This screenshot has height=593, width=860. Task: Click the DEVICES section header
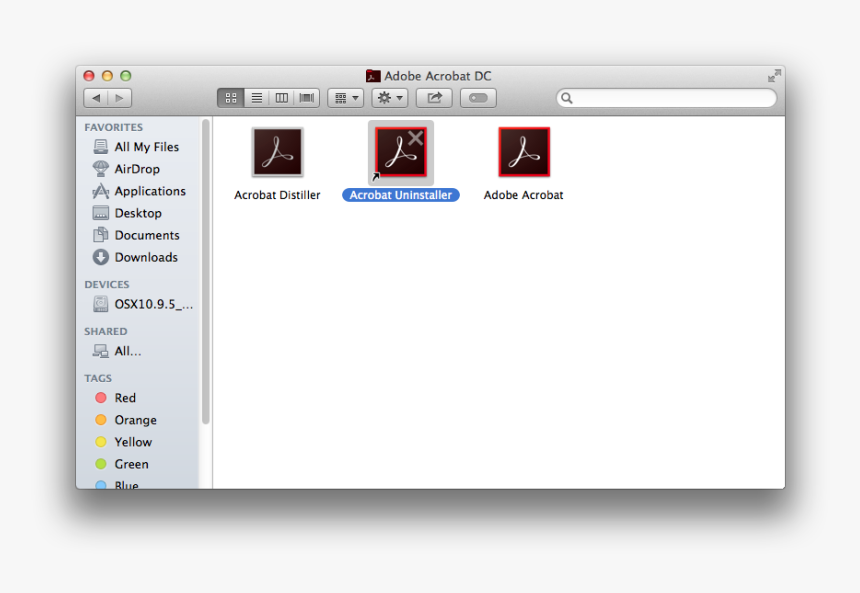click(x=107, y=285)
